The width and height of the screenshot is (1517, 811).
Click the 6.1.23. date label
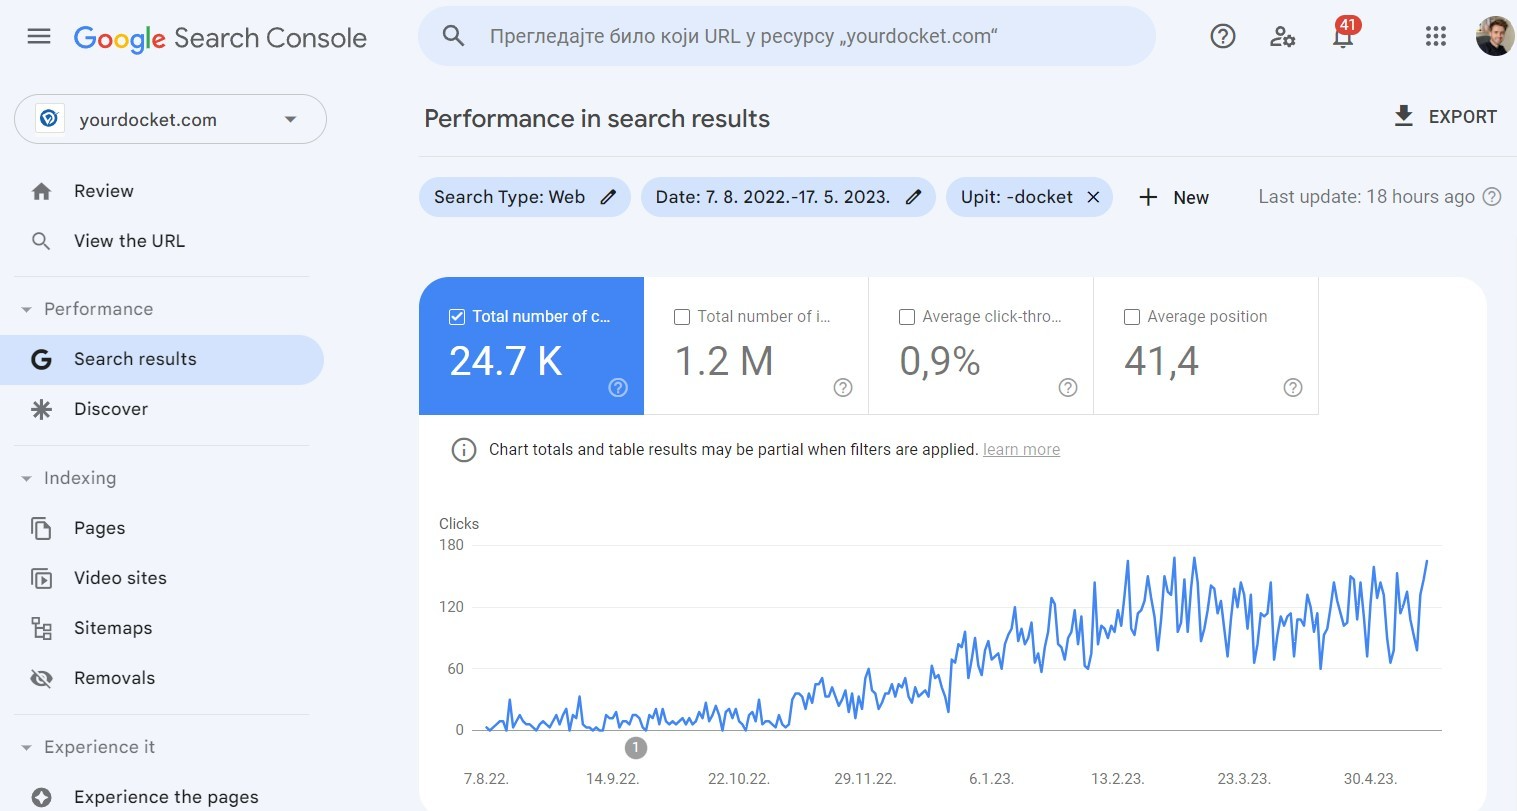[x=991, y=779]
